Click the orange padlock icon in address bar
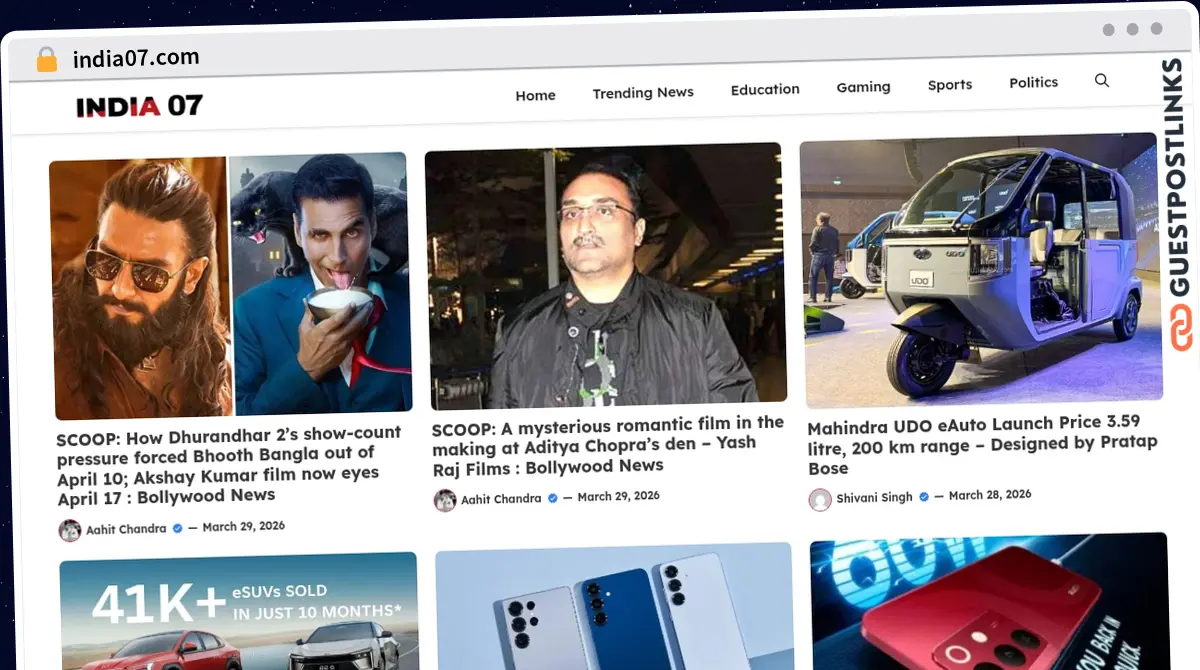 click(47, 60)
